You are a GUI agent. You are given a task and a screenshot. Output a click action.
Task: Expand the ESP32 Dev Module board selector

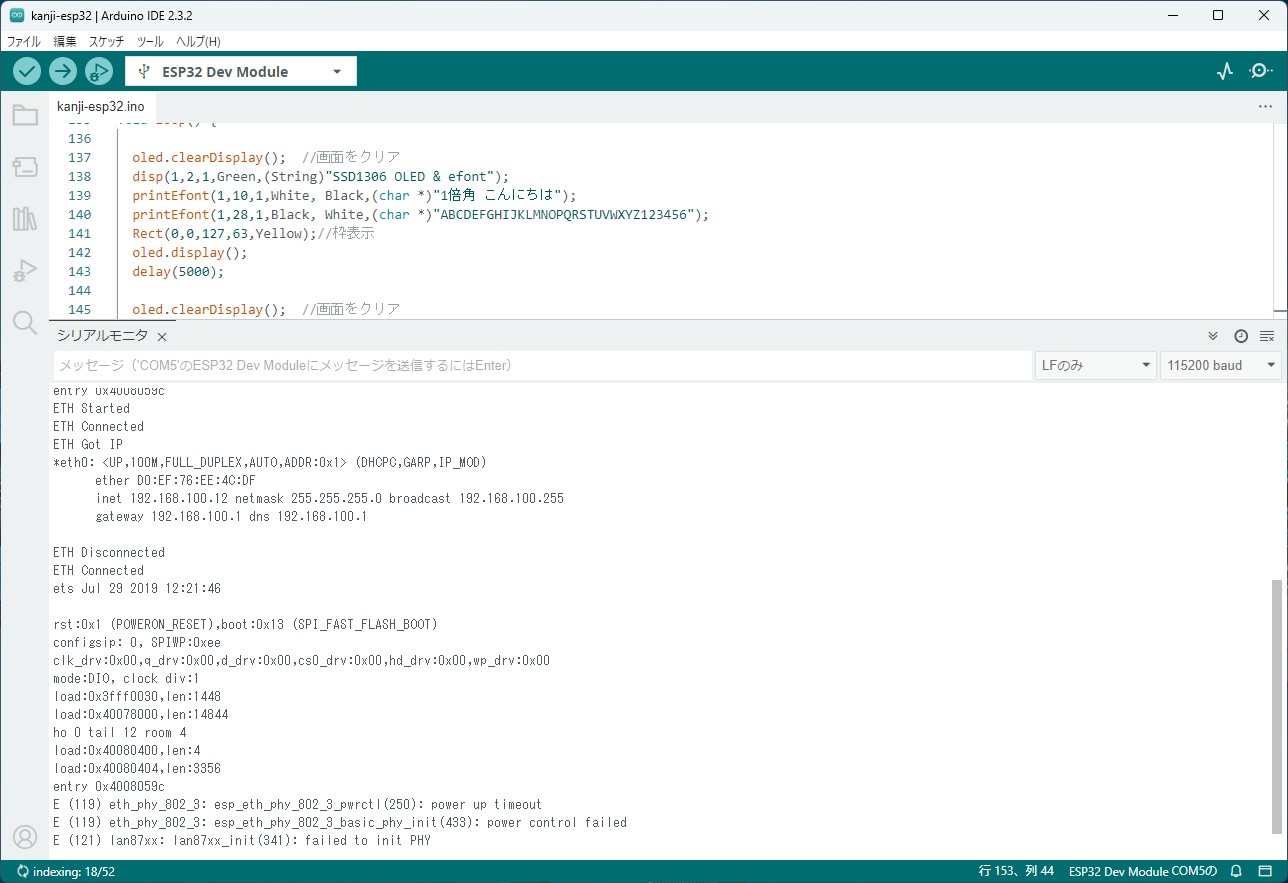point(240,71)
